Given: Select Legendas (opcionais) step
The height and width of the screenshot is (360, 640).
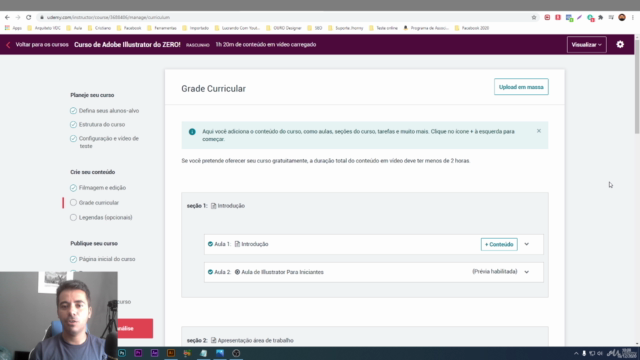Looking at the screenshot, I should click(x=101, y=218).
